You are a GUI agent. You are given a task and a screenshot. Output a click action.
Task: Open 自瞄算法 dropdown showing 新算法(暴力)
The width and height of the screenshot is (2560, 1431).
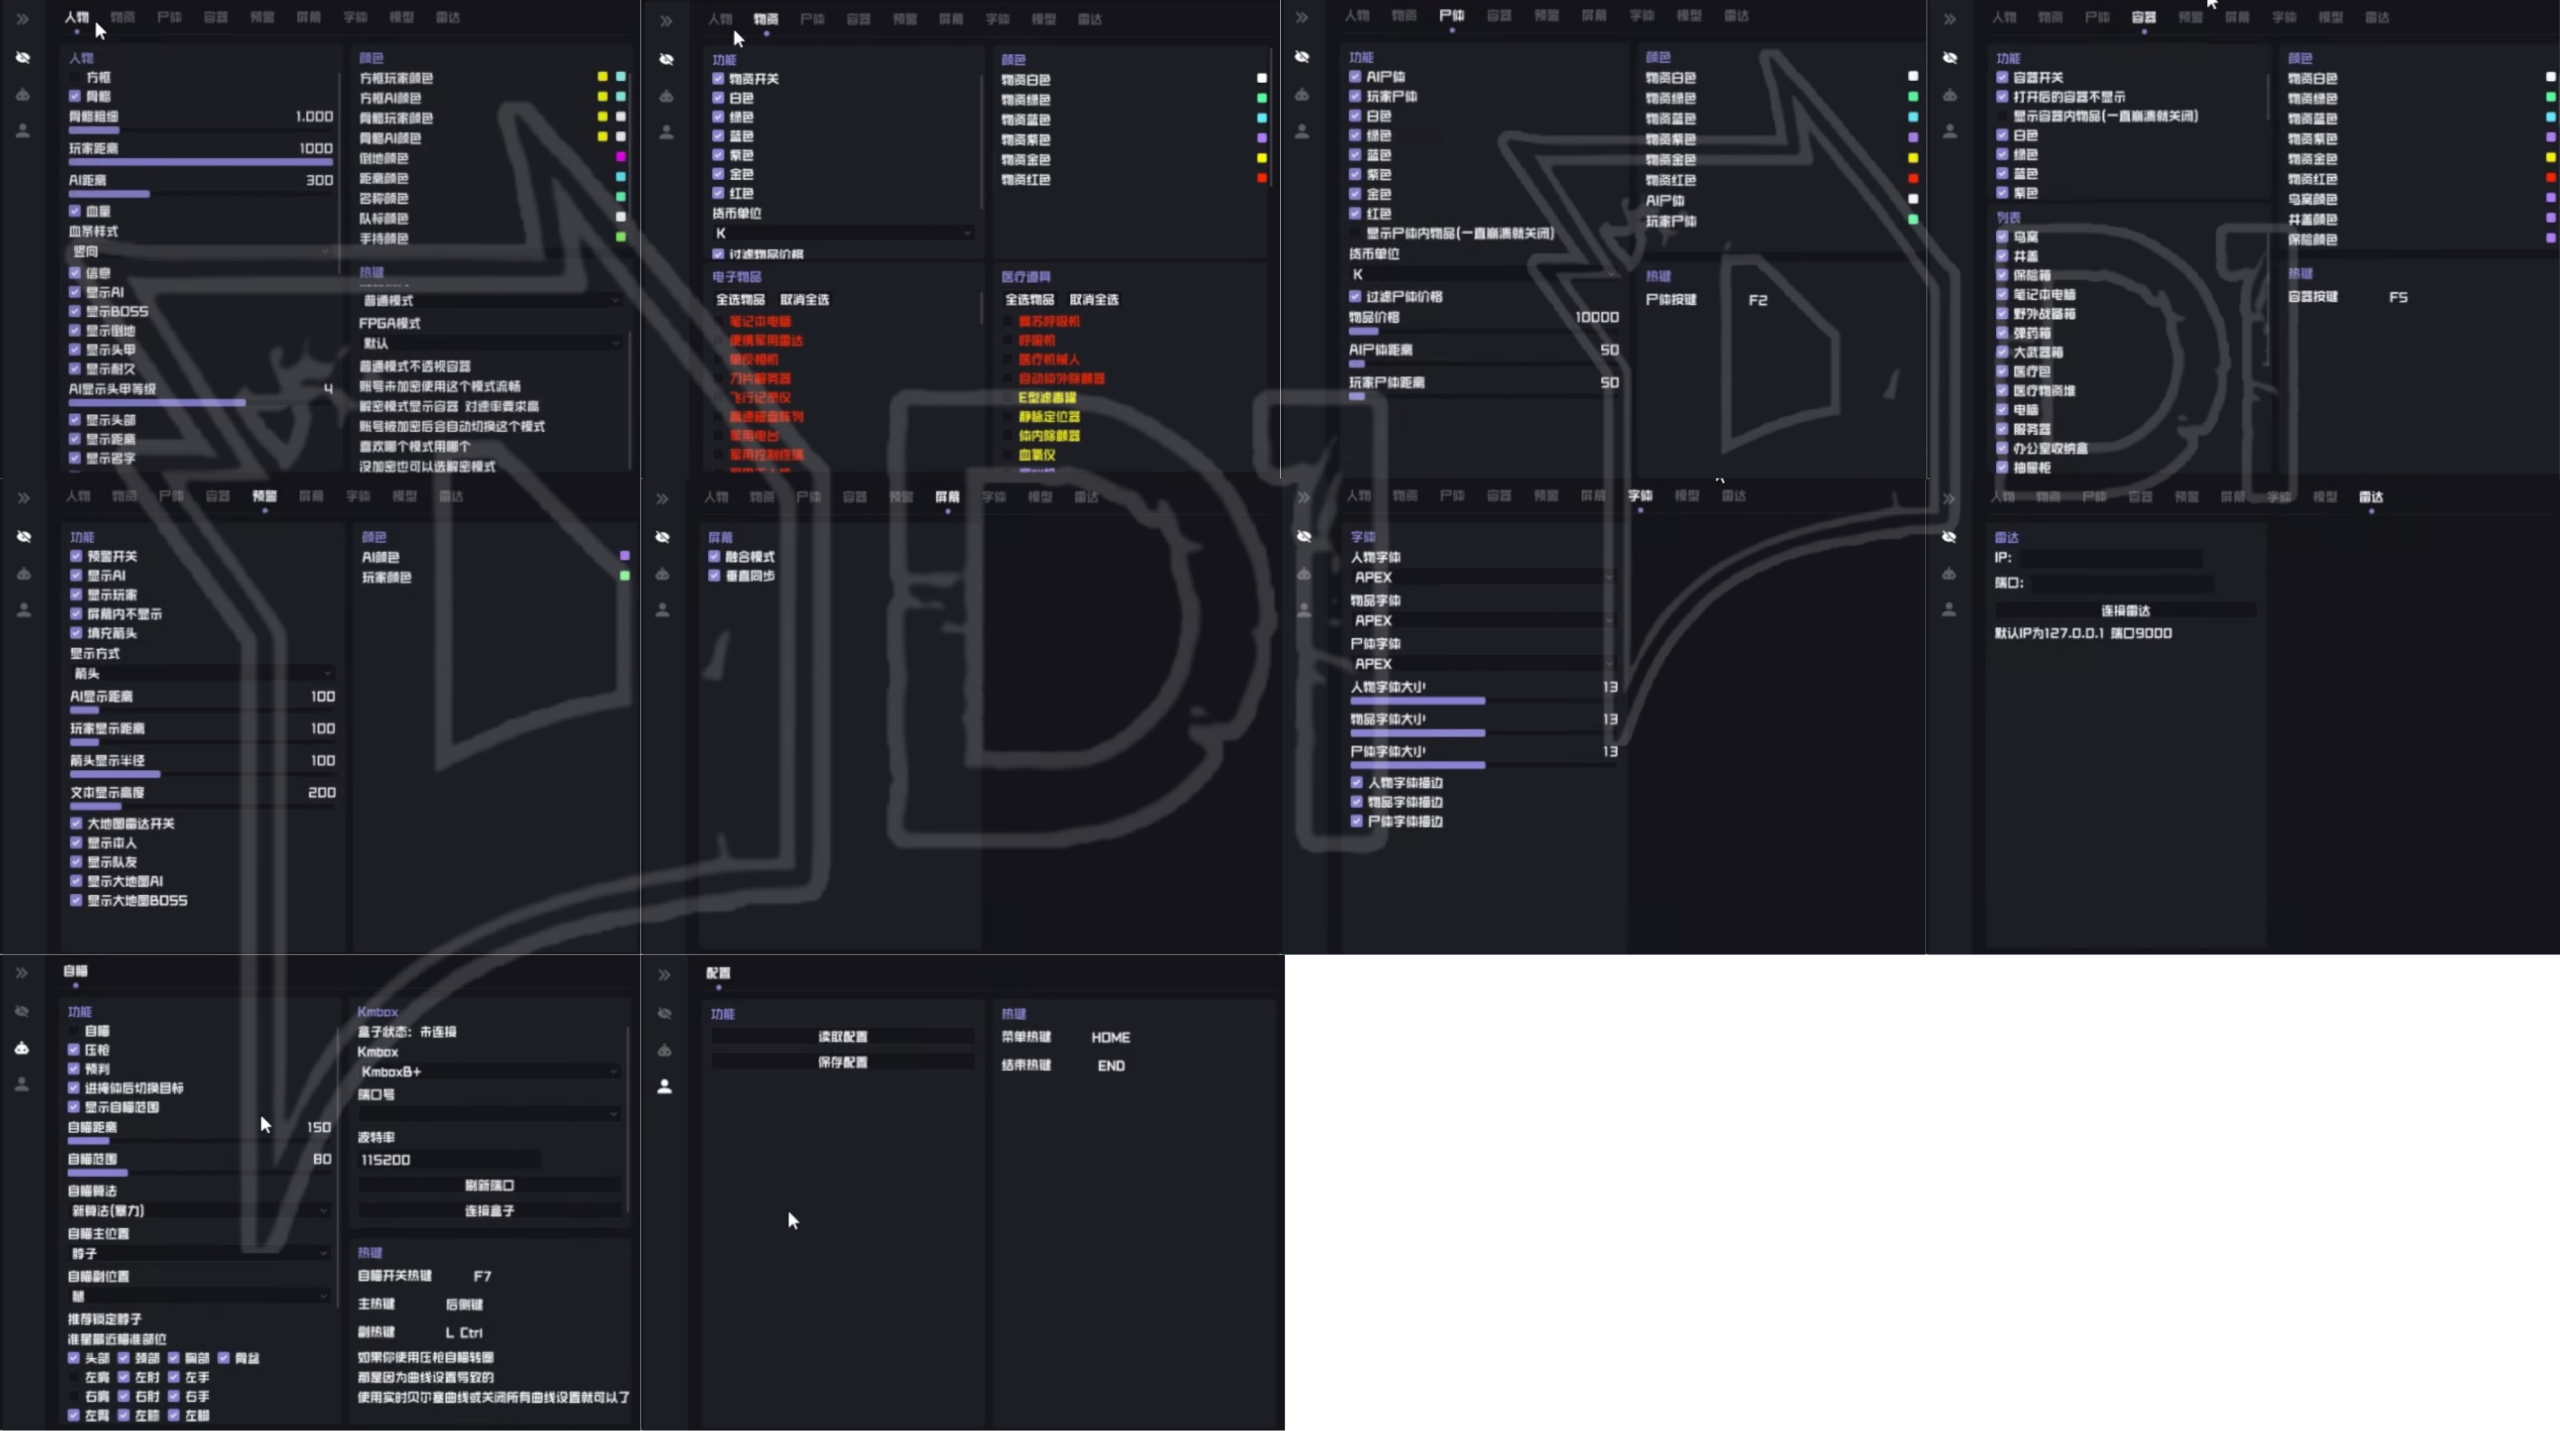(x=198, y=1210)
